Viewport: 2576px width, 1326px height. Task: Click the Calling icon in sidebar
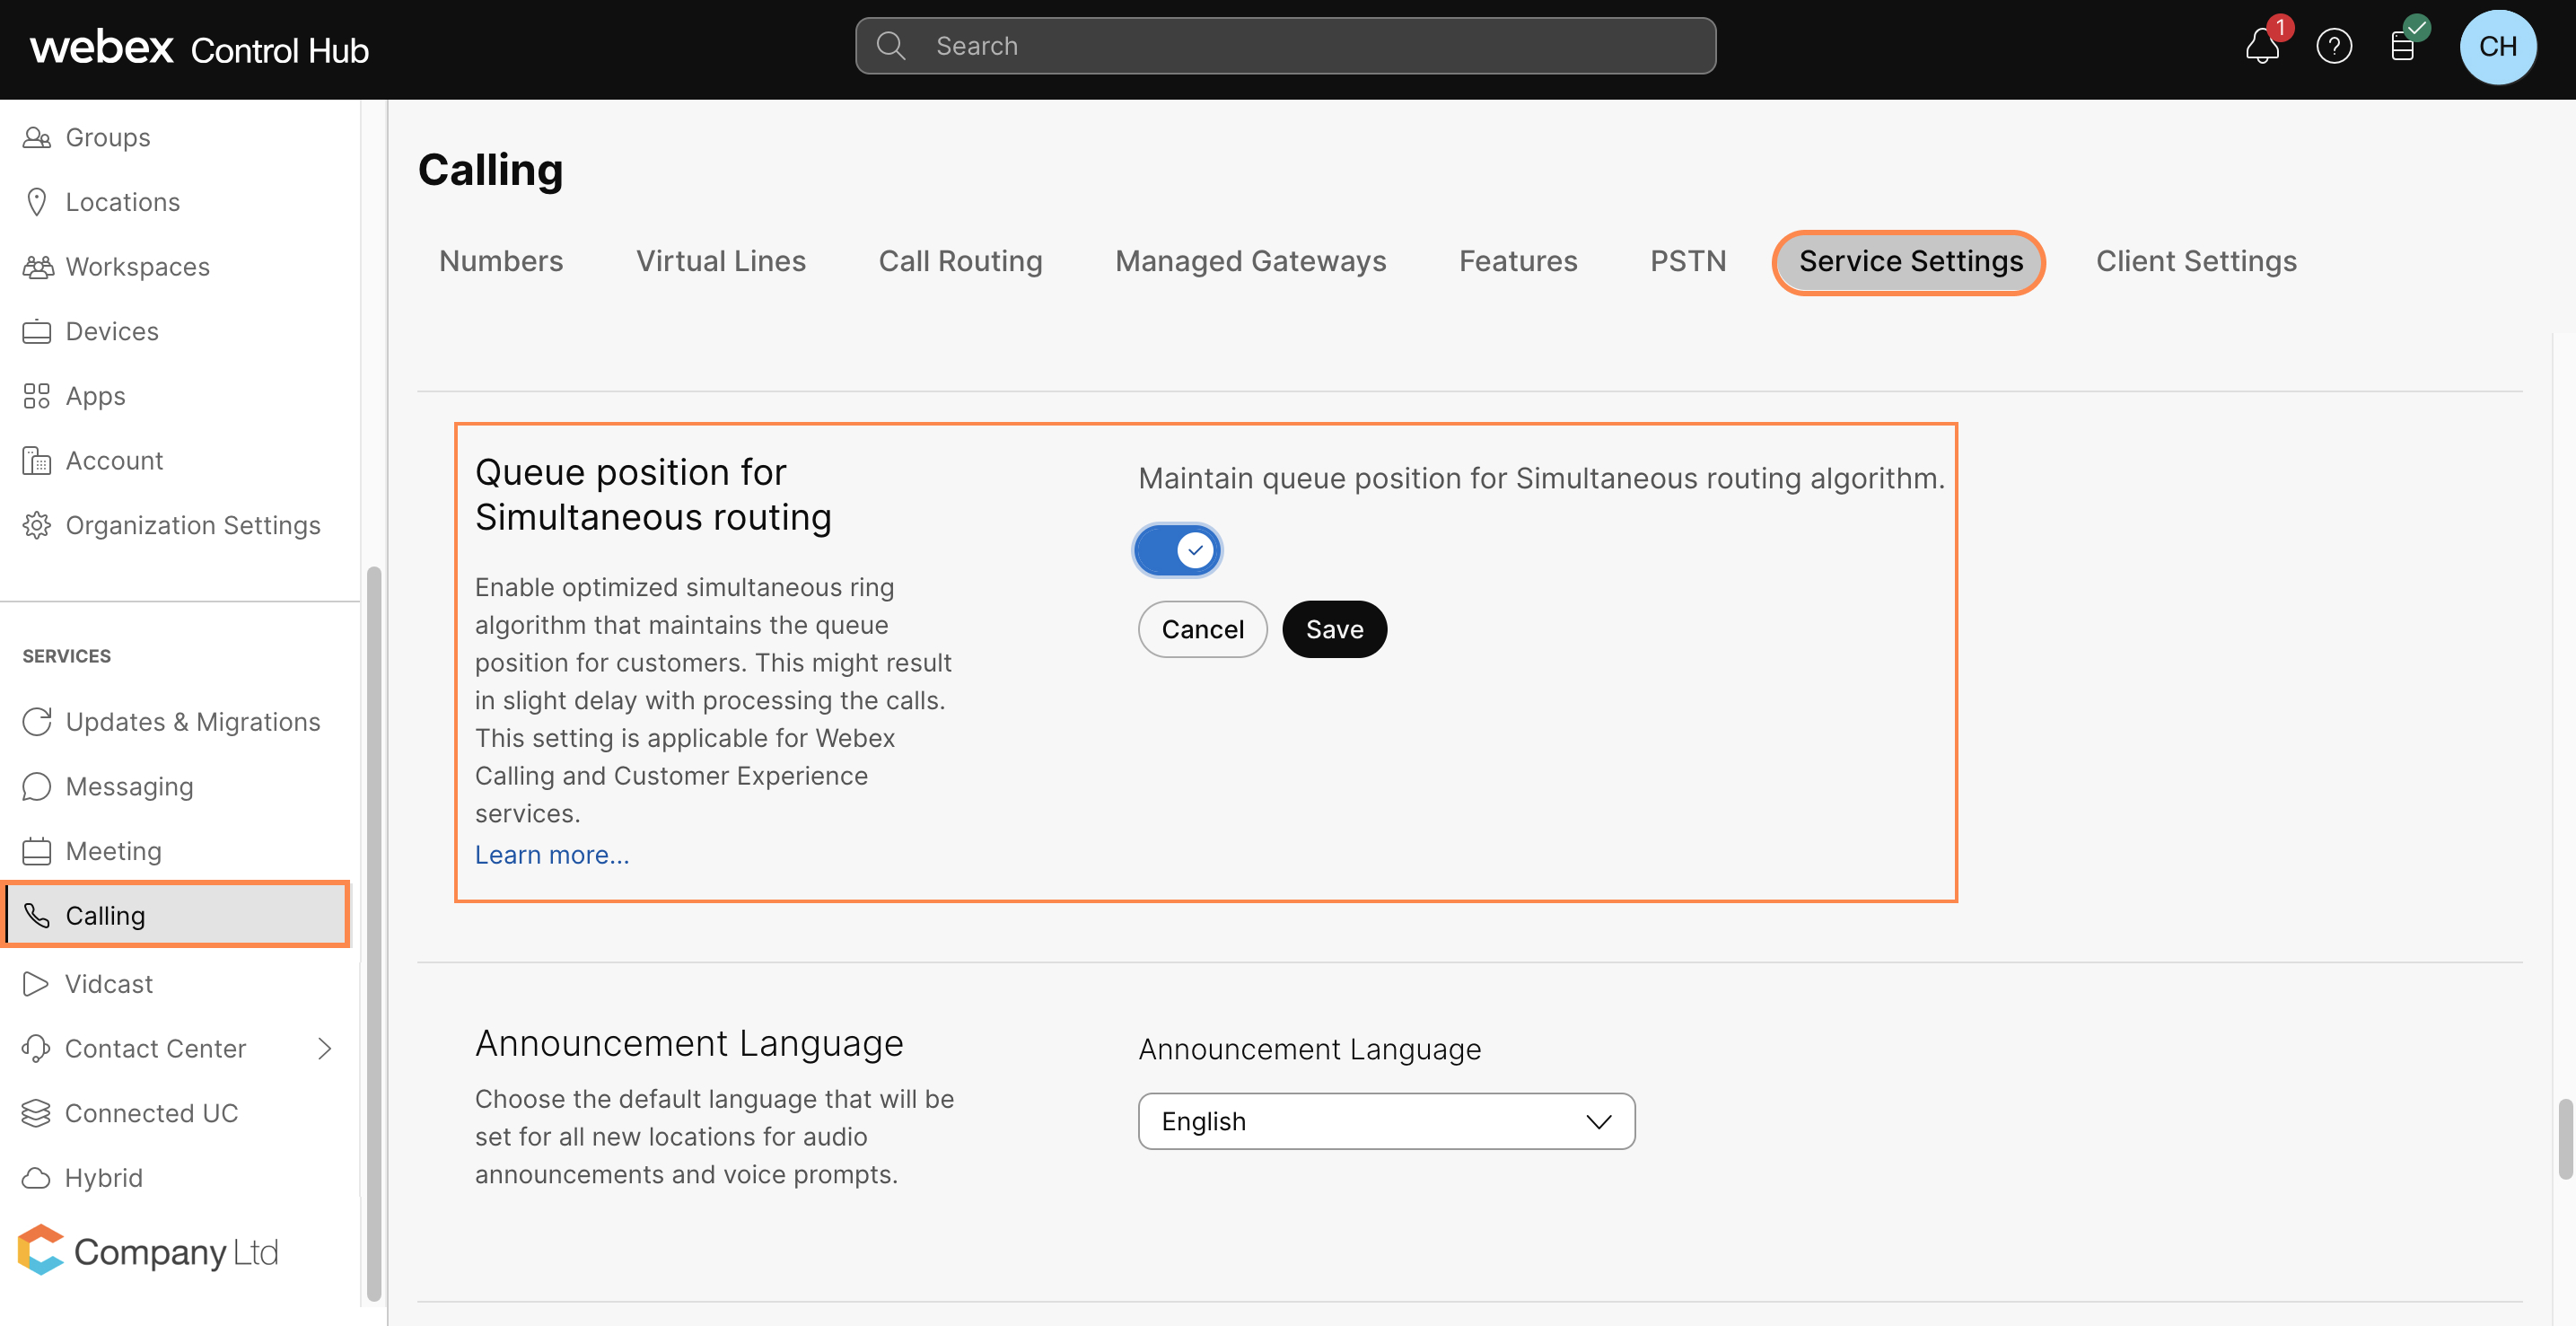[36, 915]
